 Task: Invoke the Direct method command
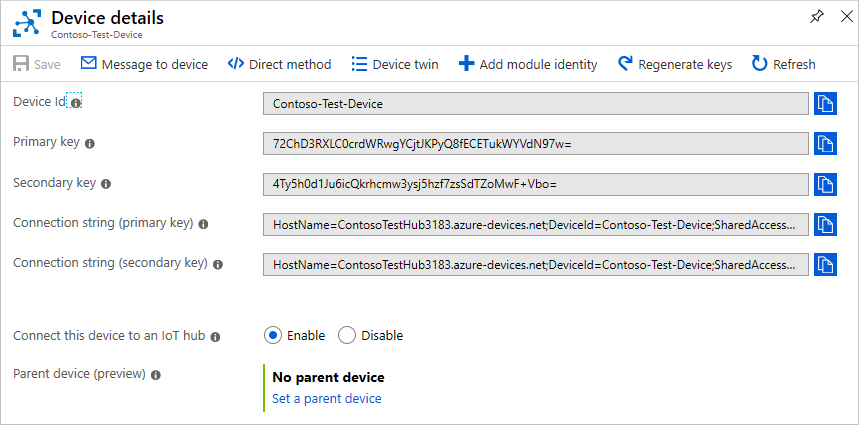point(279,64)
